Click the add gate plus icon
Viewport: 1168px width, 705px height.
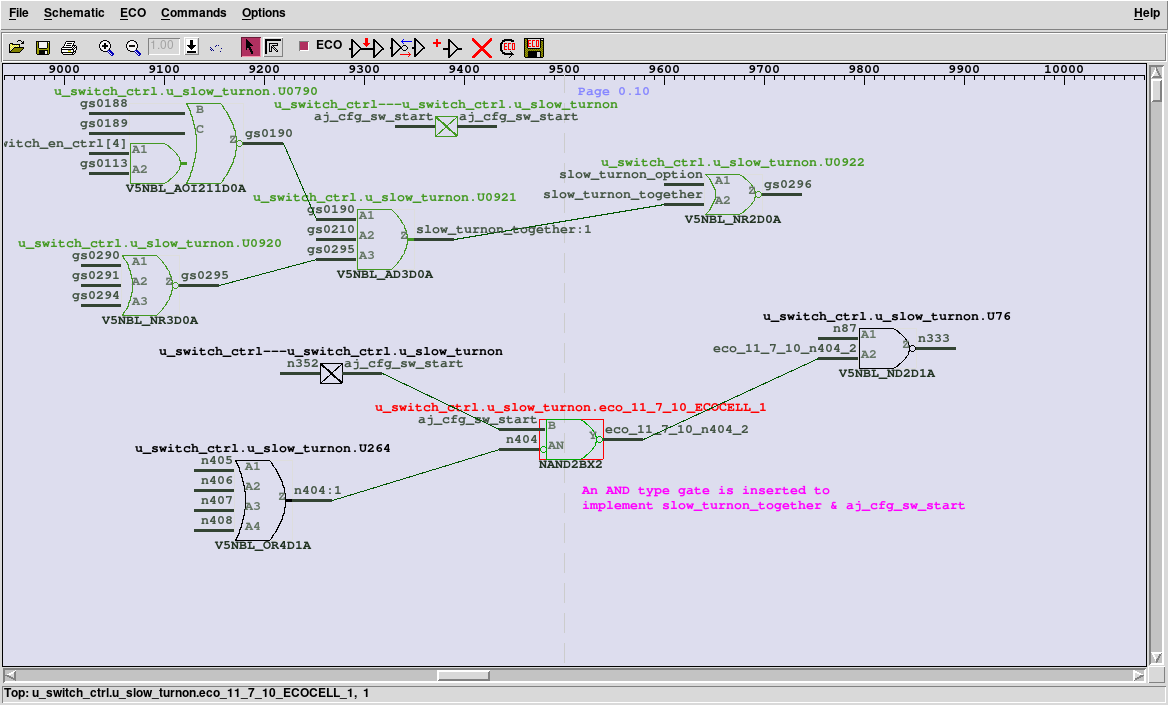446,47
